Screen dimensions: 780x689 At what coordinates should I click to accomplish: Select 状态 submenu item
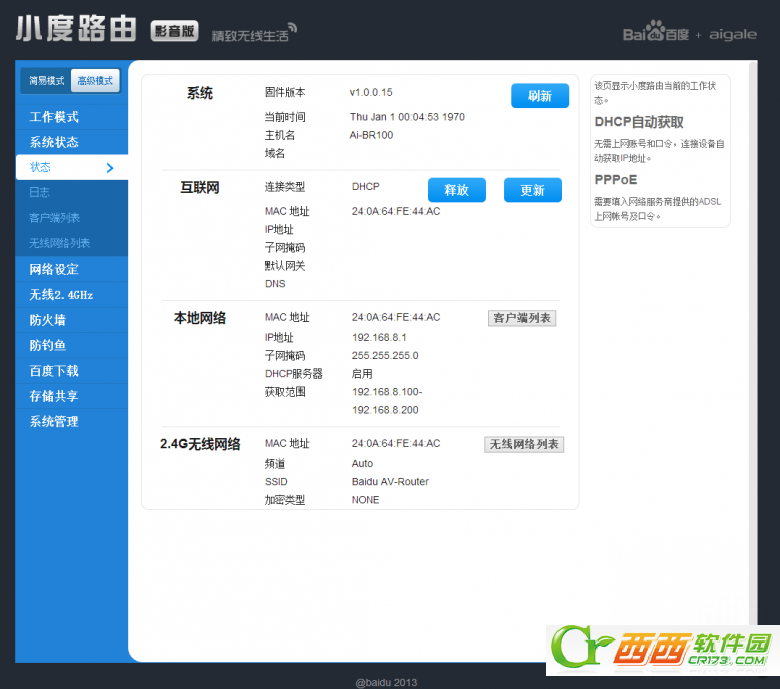click(72, 167)
